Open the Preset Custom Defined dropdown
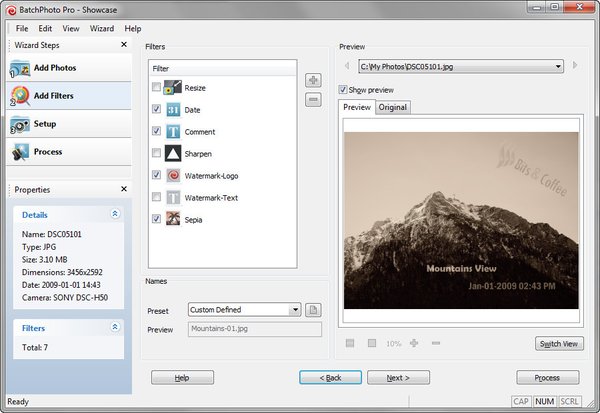 tap(295, 310)
